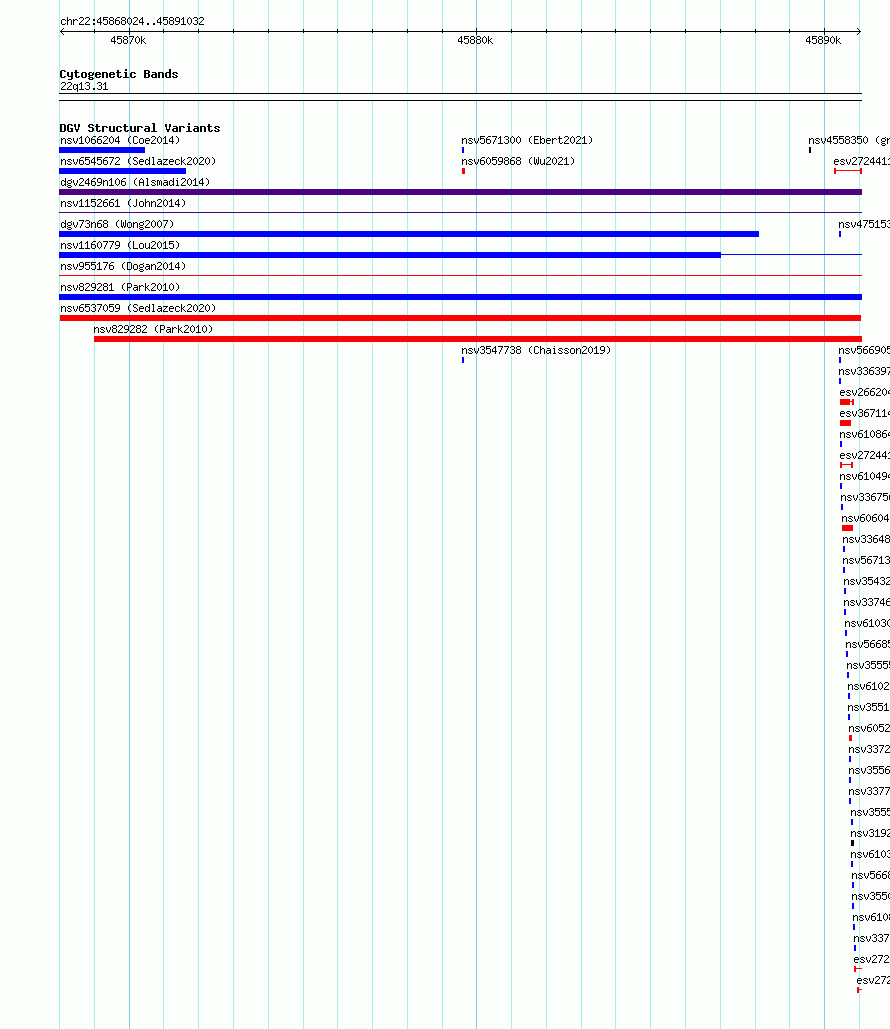This screenshot has width=890, height=1029.
Task: Click the chr22:45868024..45891032 region label
Action: pos(132,21)
